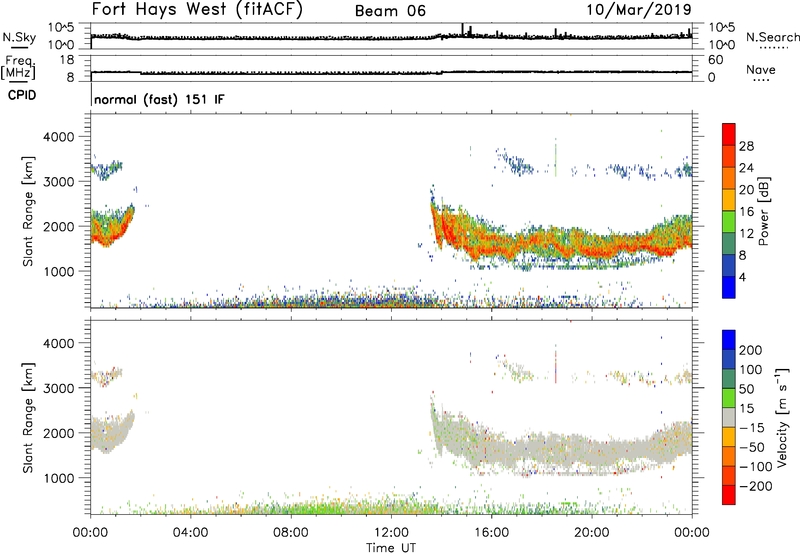The image size is (800, 554).
Task: Click the '20:00' time axis tick label
Action: coord(592,533)
